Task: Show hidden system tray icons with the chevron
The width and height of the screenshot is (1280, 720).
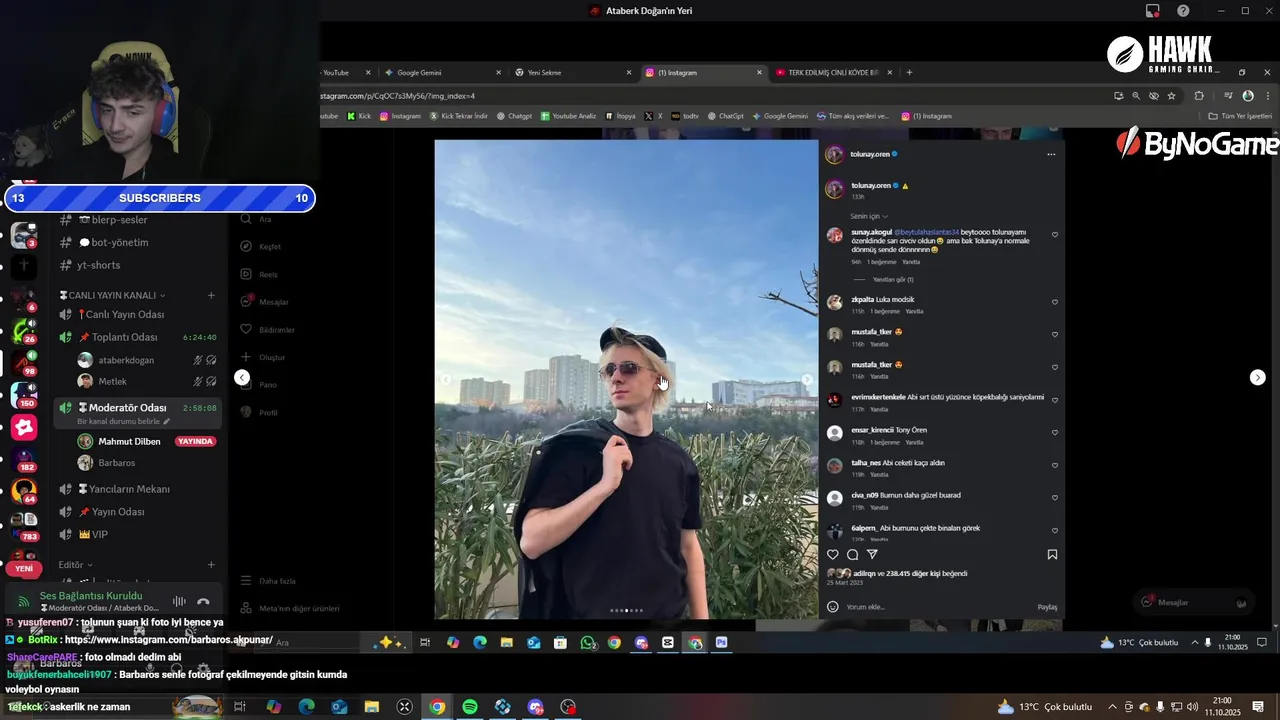Action: click(x=1112, y=707)
